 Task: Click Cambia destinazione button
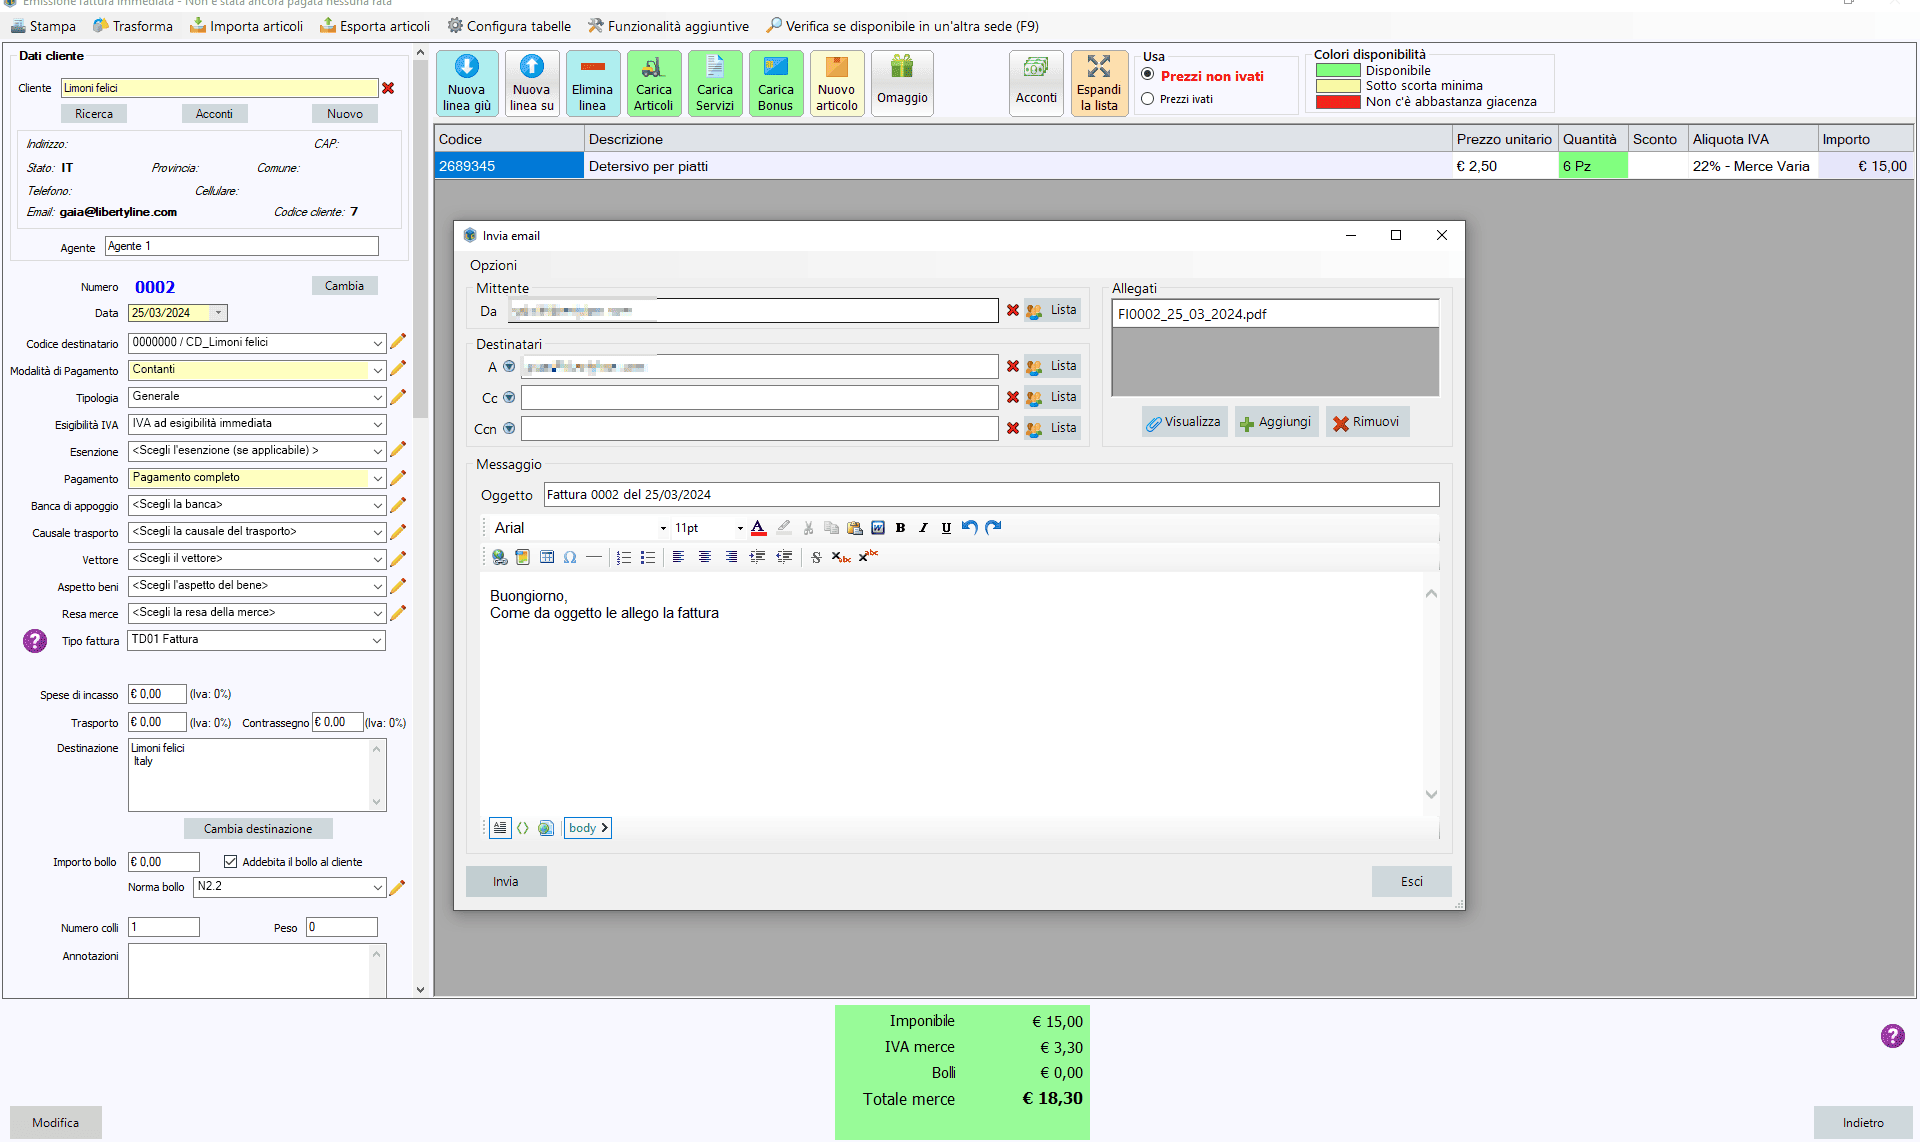point(258,828)
